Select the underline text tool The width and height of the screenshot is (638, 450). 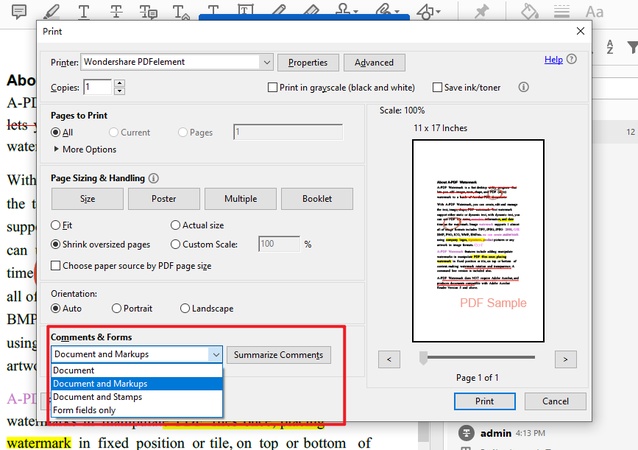84,11
